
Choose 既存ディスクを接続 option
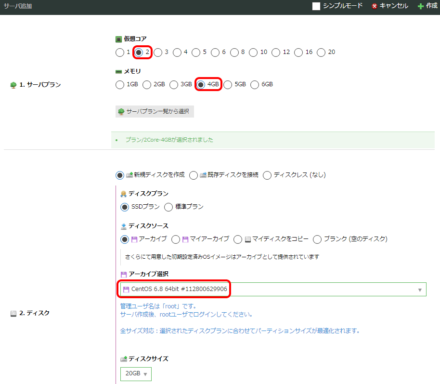(193, 175)
